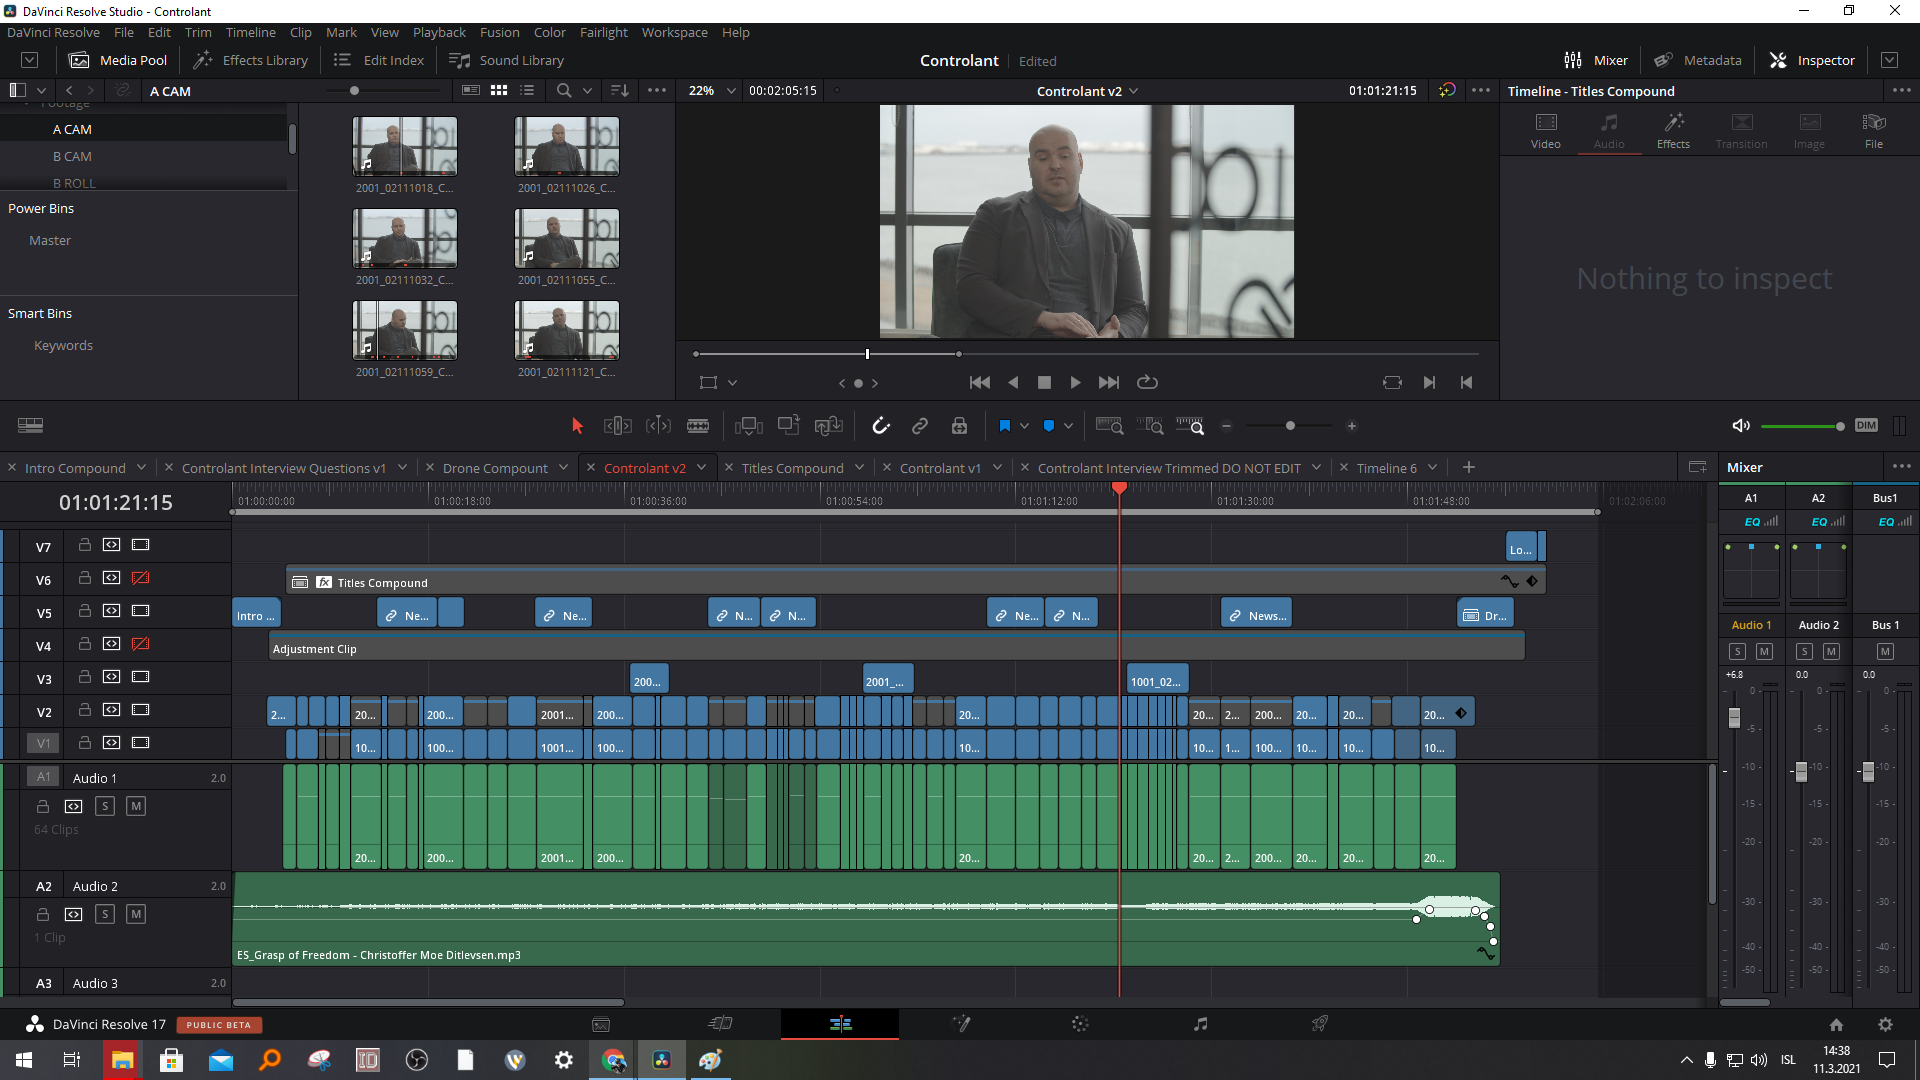Toggle timeline Snapping magnet icon
The width and height of the screenshot is (1920, 1080).
click(x=881, y=426)
